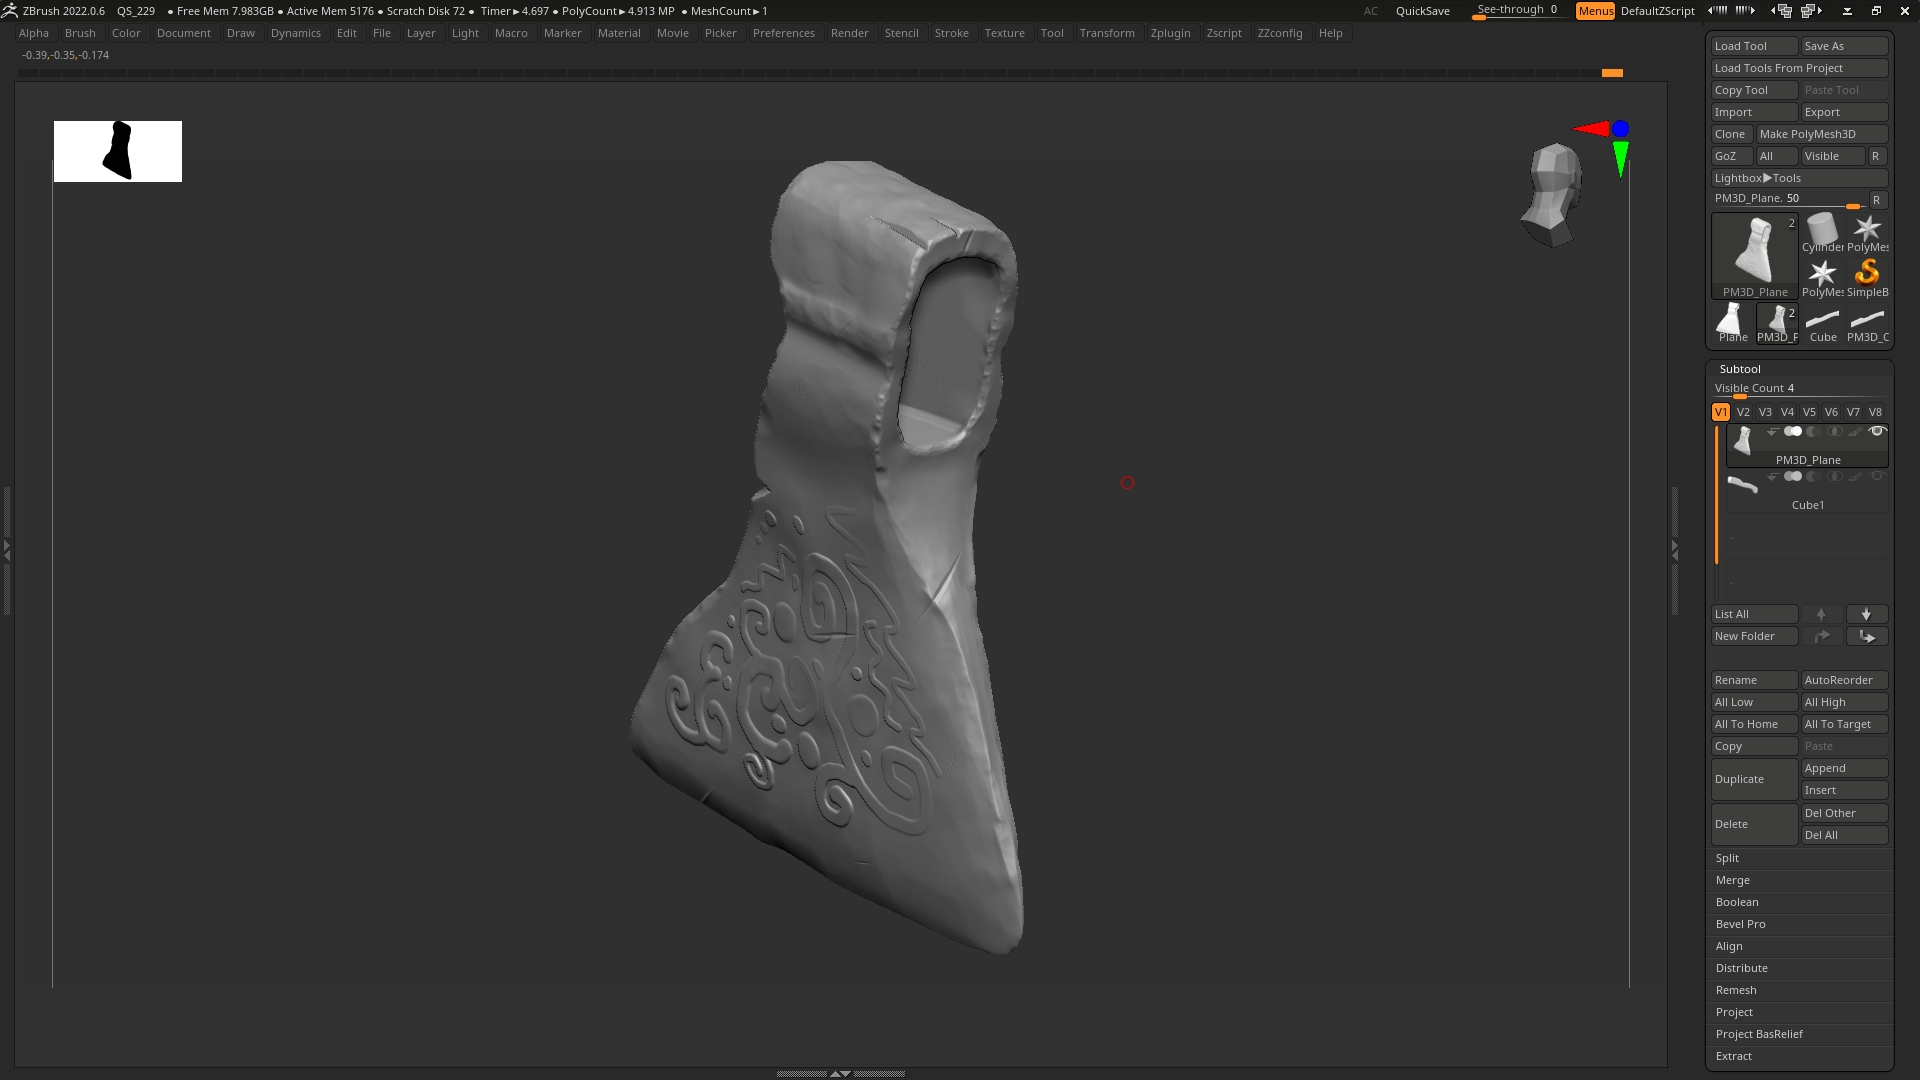Screen dimensions: 1920x1080
Task: Switch to the V2 visibility set
Action: (1743, 412)
